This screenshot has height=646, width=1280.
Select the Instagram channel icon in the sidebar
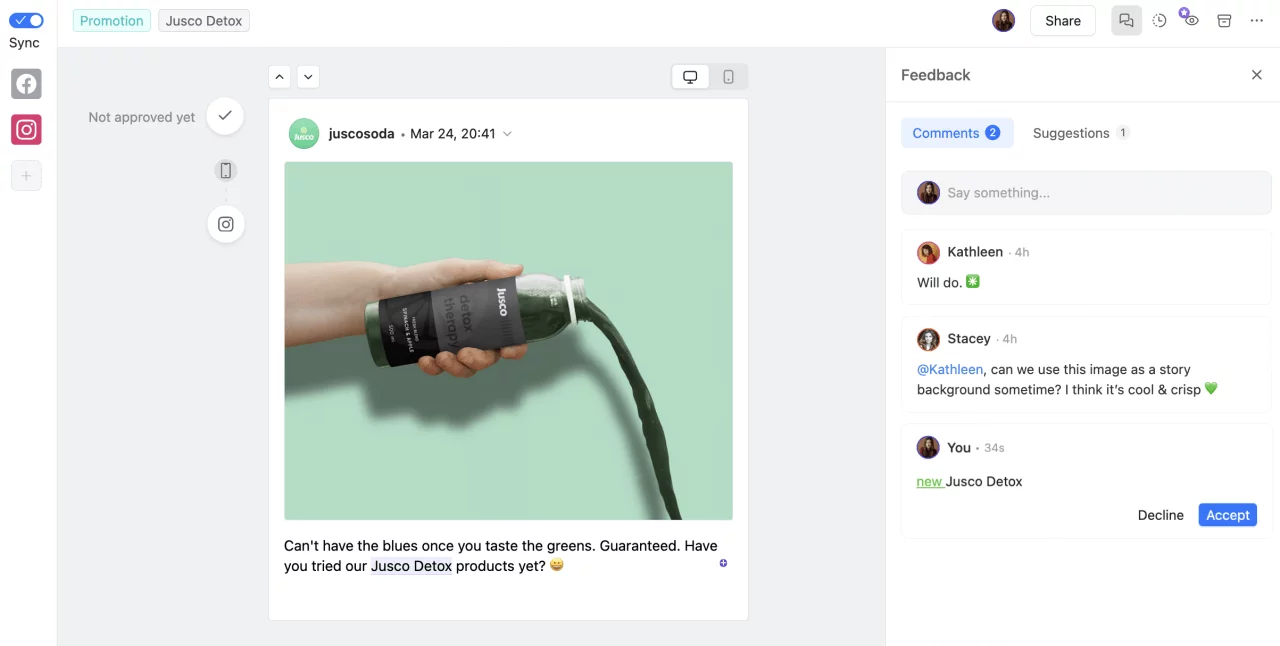click(x=26, y=129)
